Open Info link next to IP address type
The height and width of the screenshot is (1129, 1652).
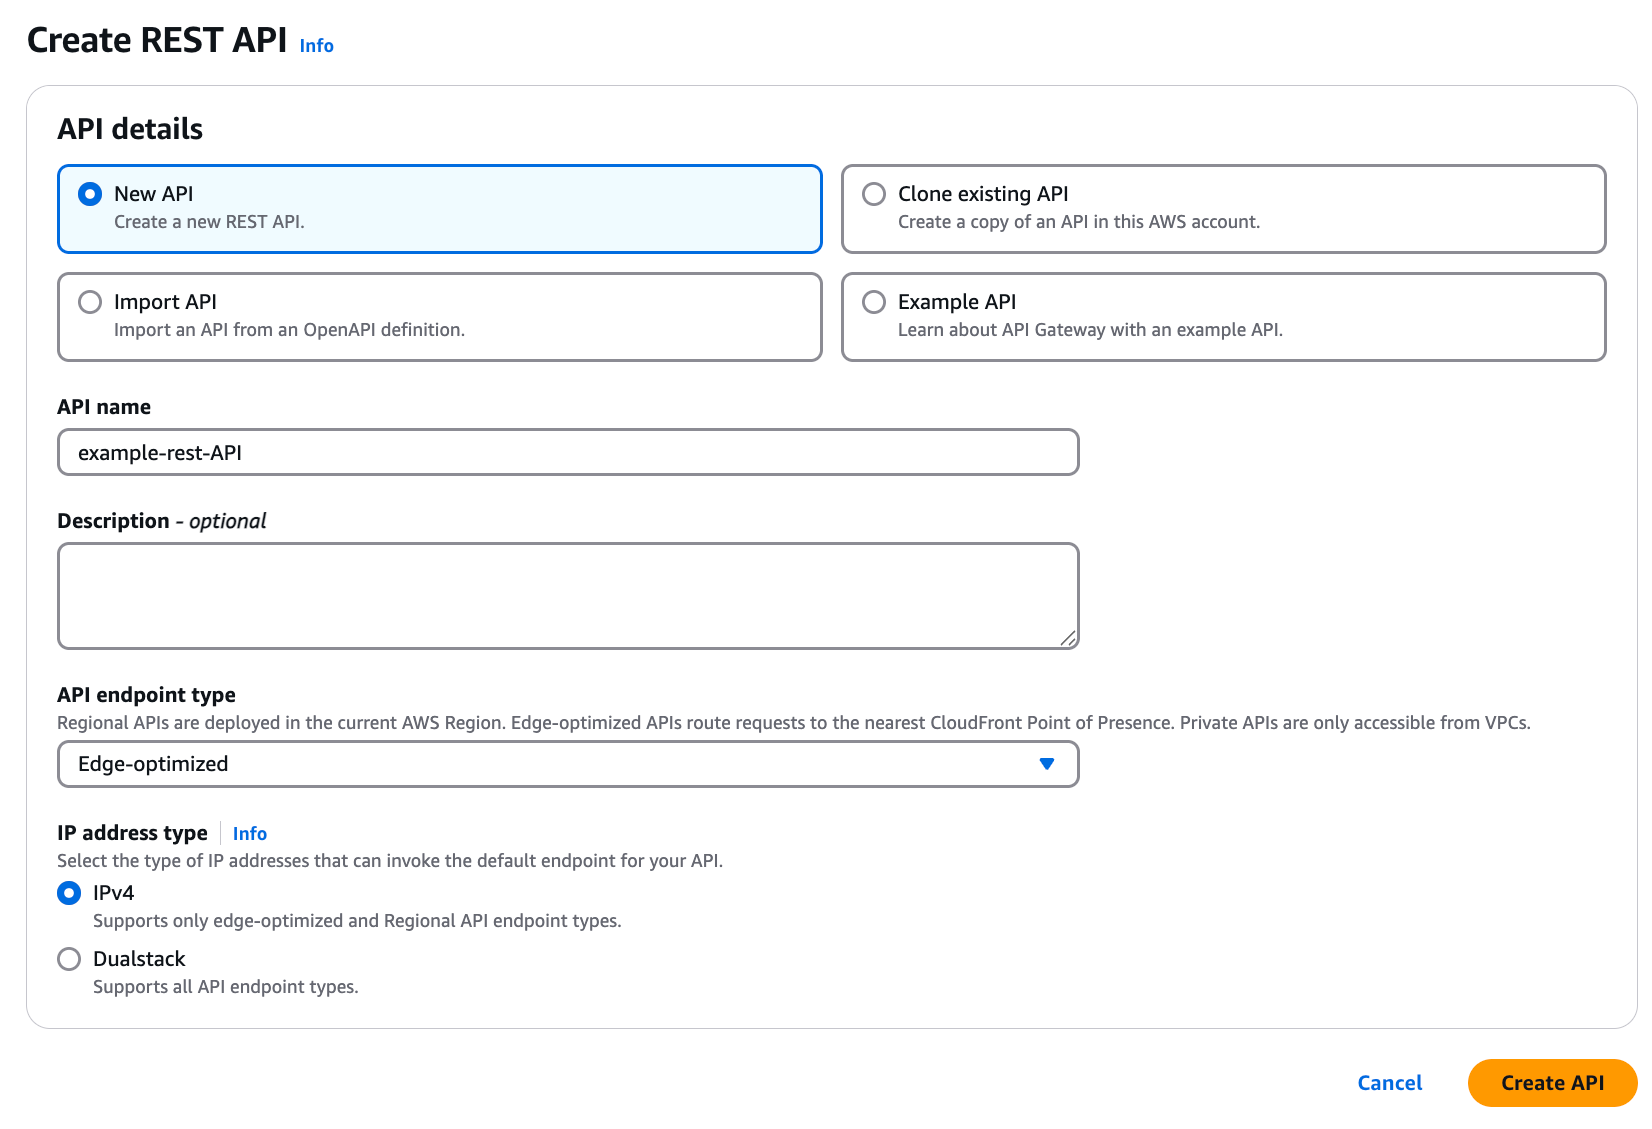point(249,834)
